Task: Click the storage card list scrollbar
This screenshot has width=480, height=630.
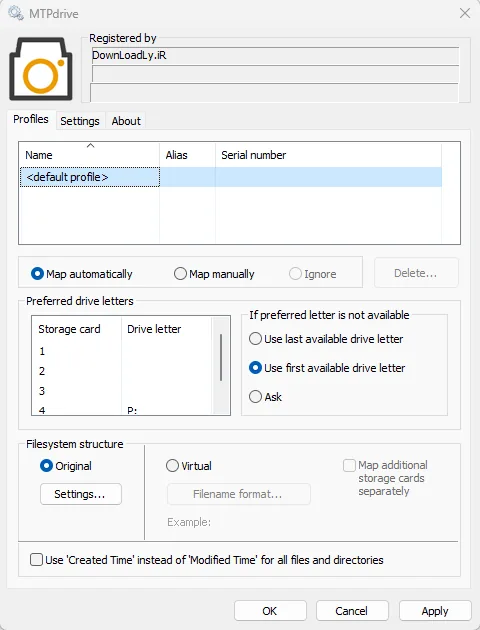Action: (x=221, y=357)
